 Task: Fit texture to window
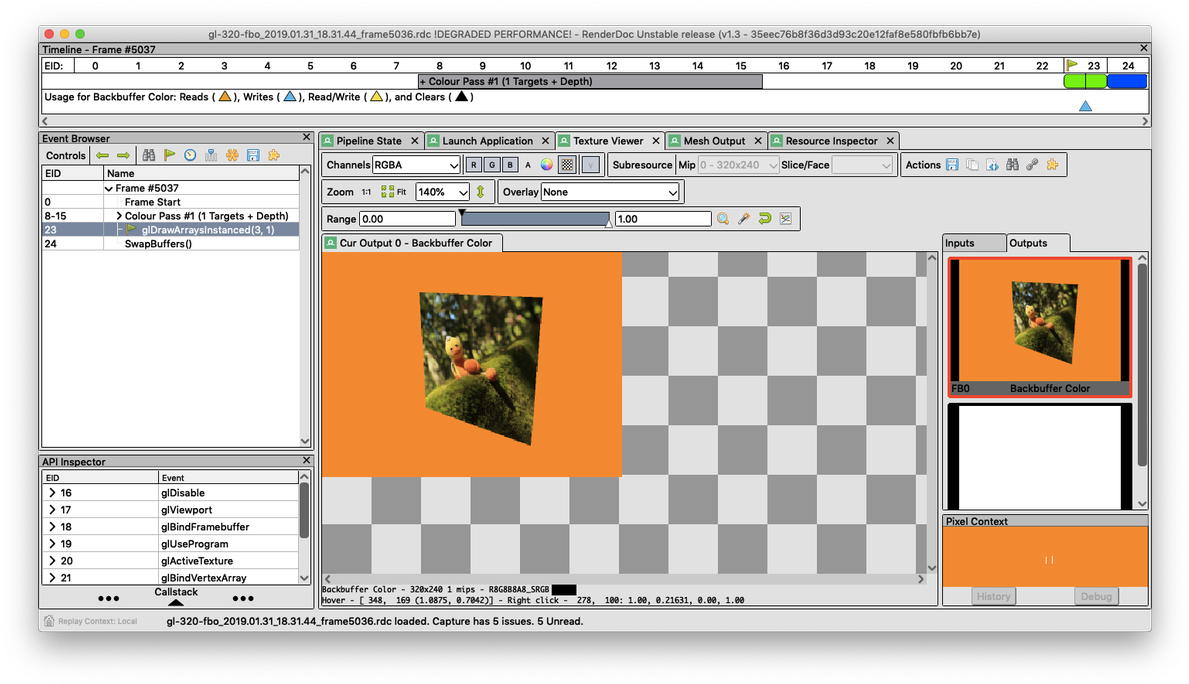tap(394, 193)
